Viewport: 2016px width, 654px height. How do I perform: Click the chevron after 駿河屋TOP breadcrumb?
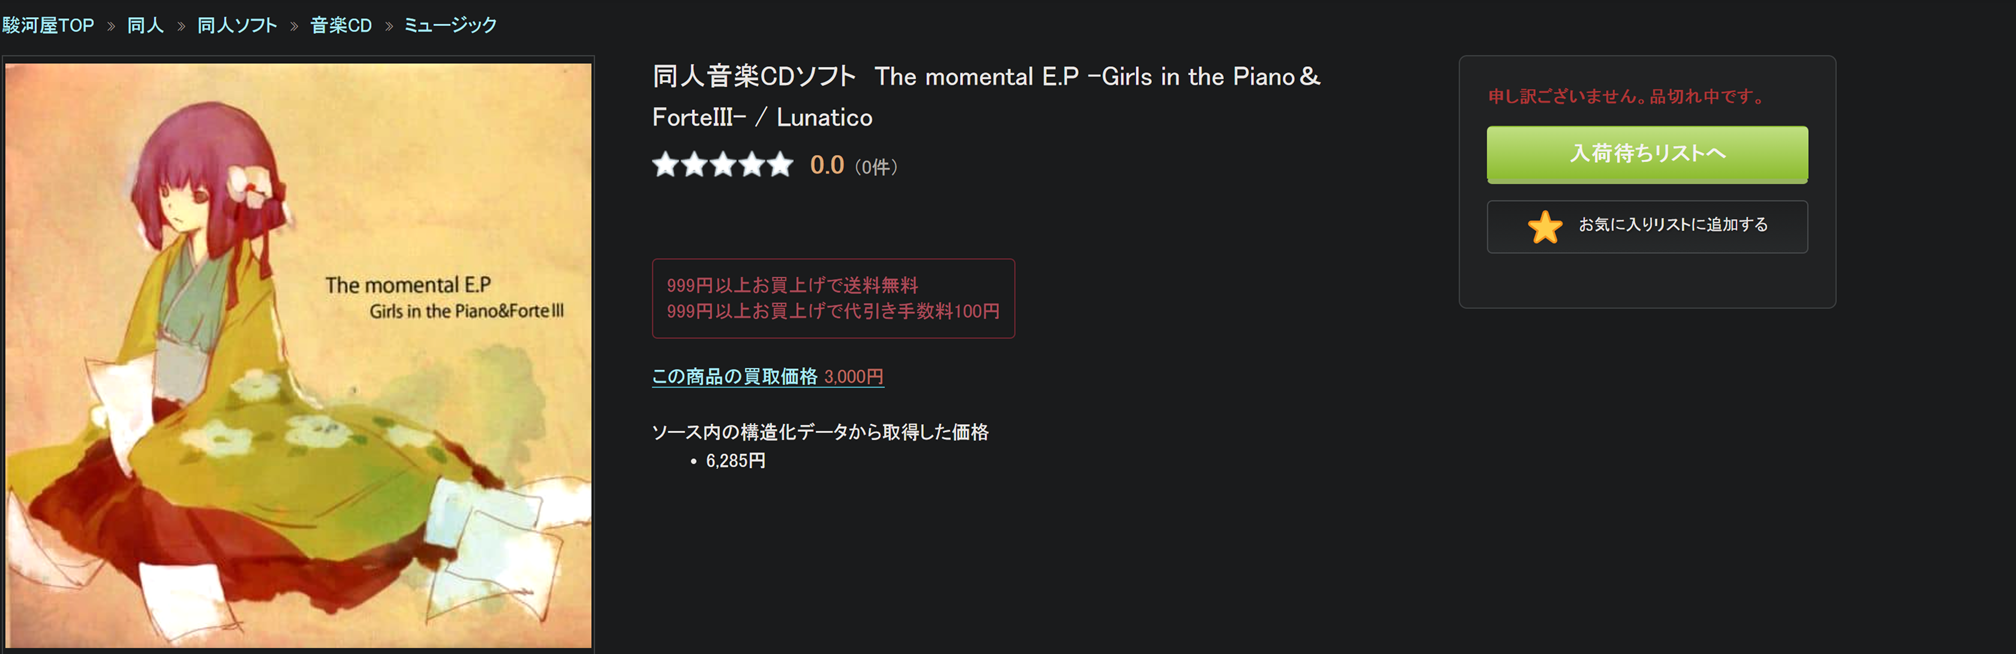coord(111,26)
